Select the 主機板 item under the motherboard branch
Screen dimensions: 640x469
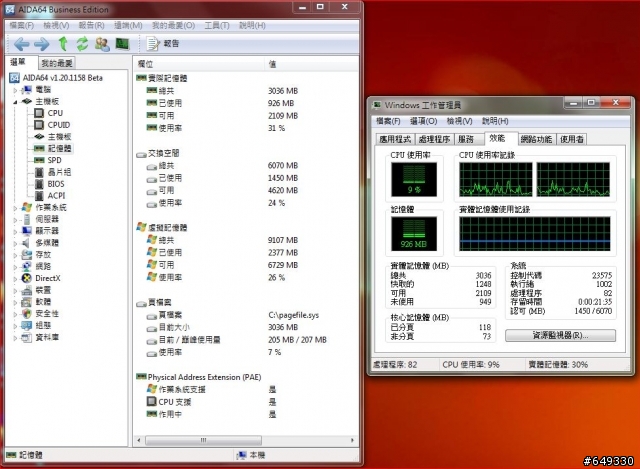60,137
